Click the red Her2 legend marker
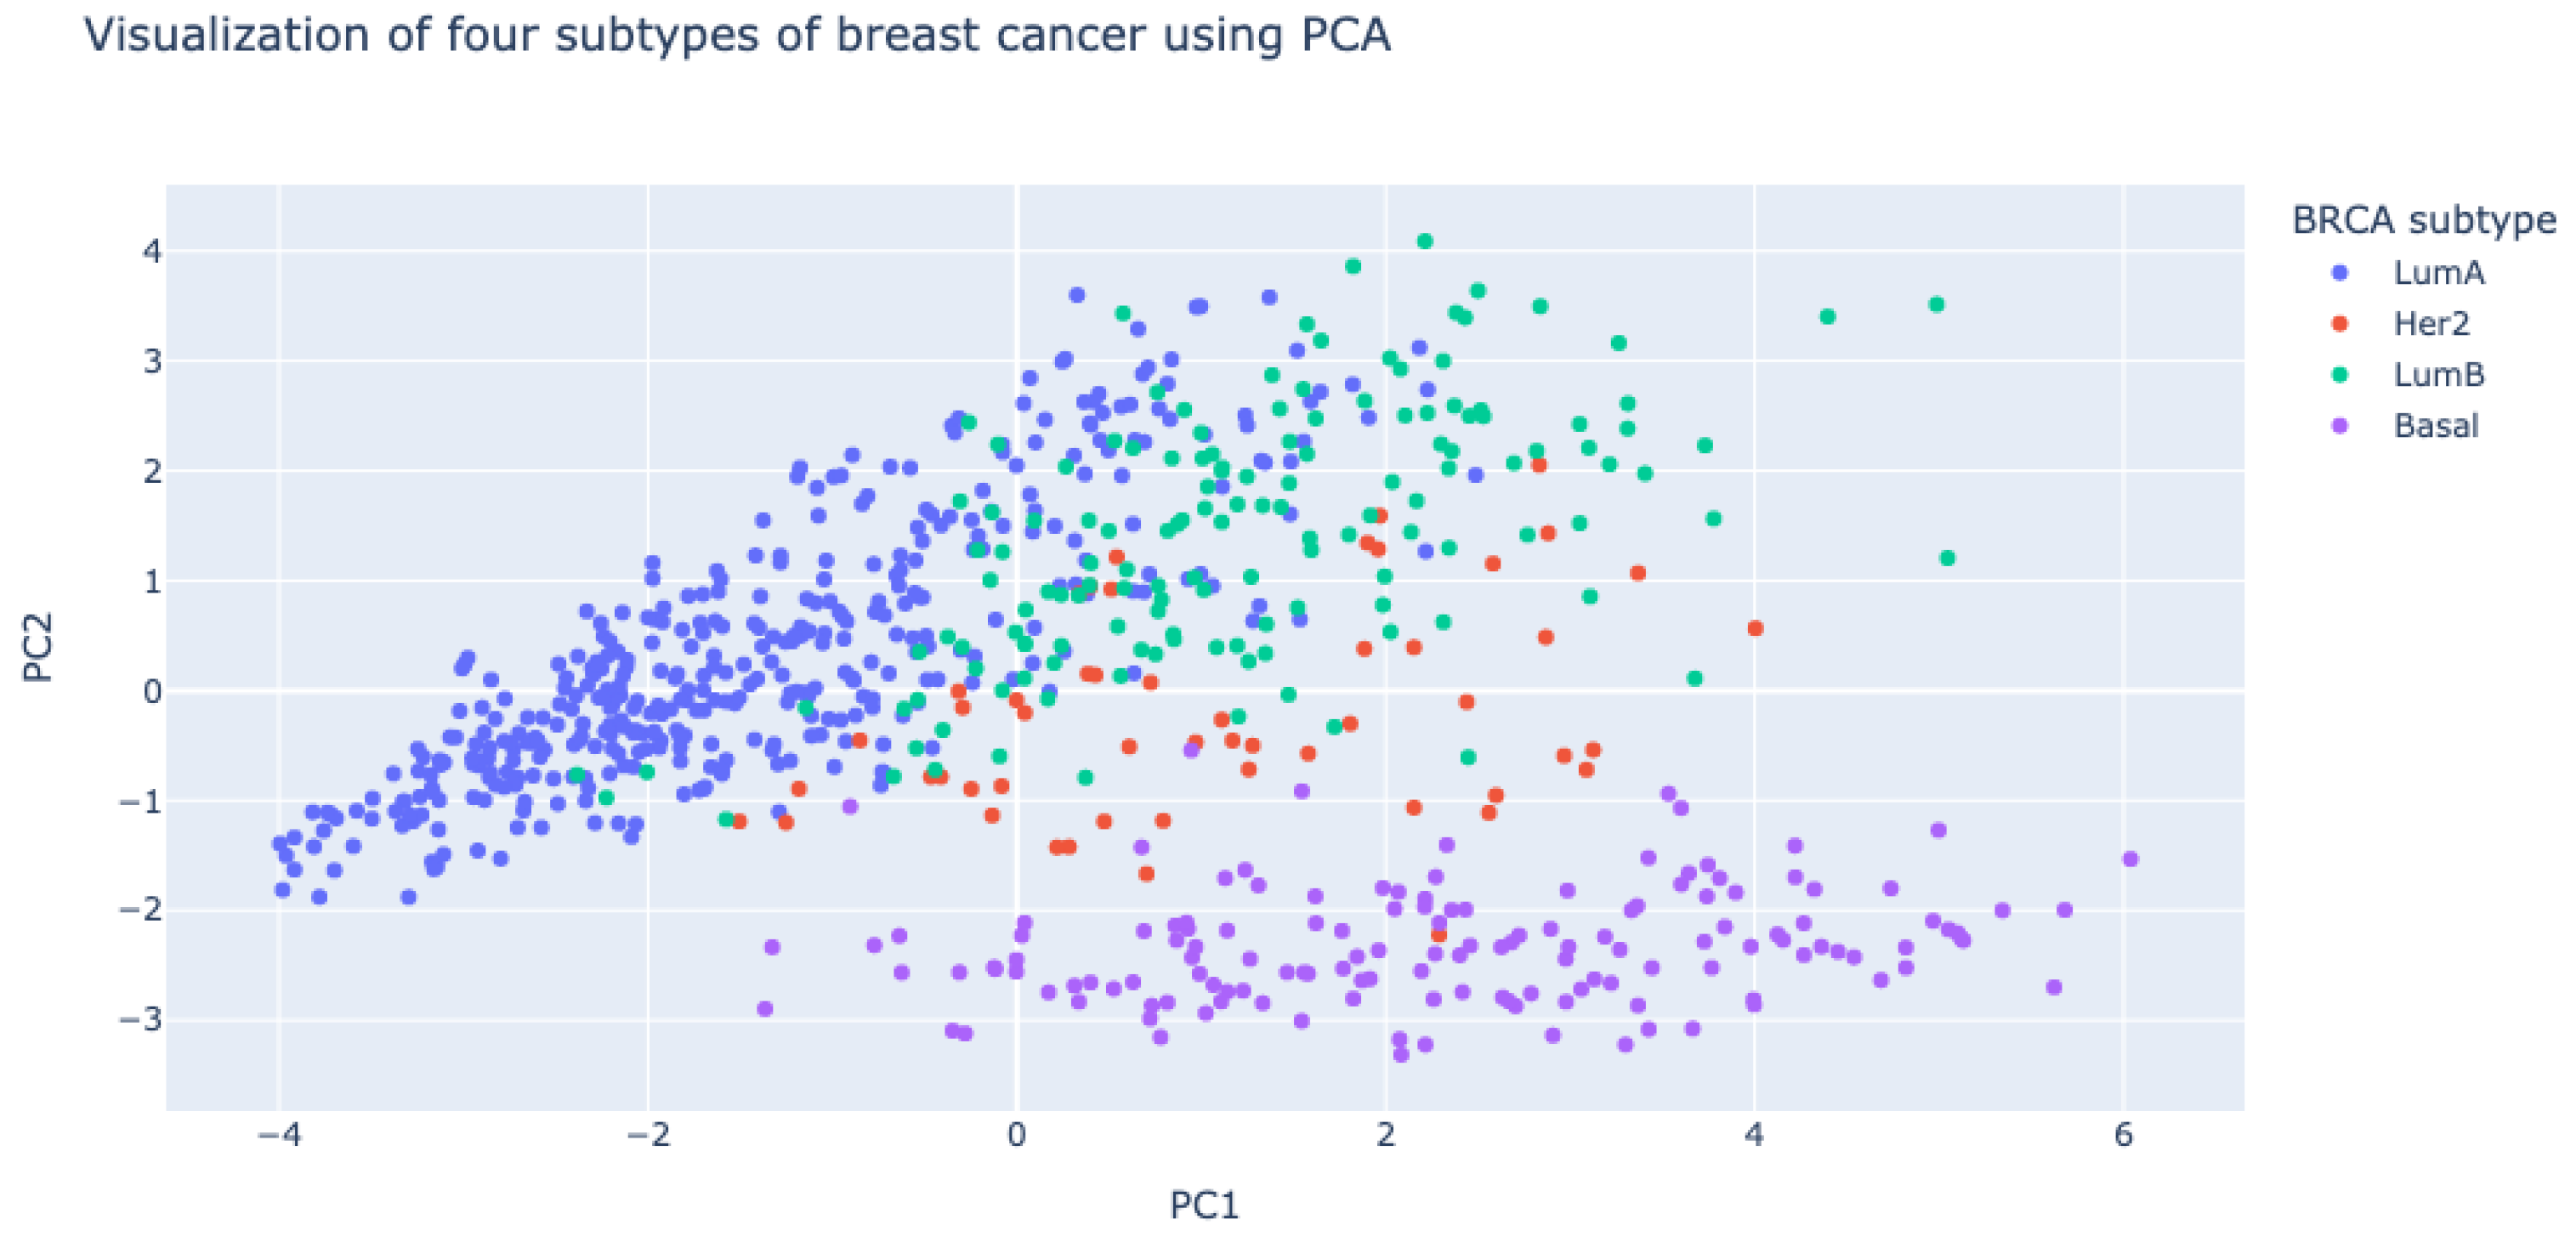Image resolution: width=2576 pixels, height=1242 pixels. click(2340, 324)
